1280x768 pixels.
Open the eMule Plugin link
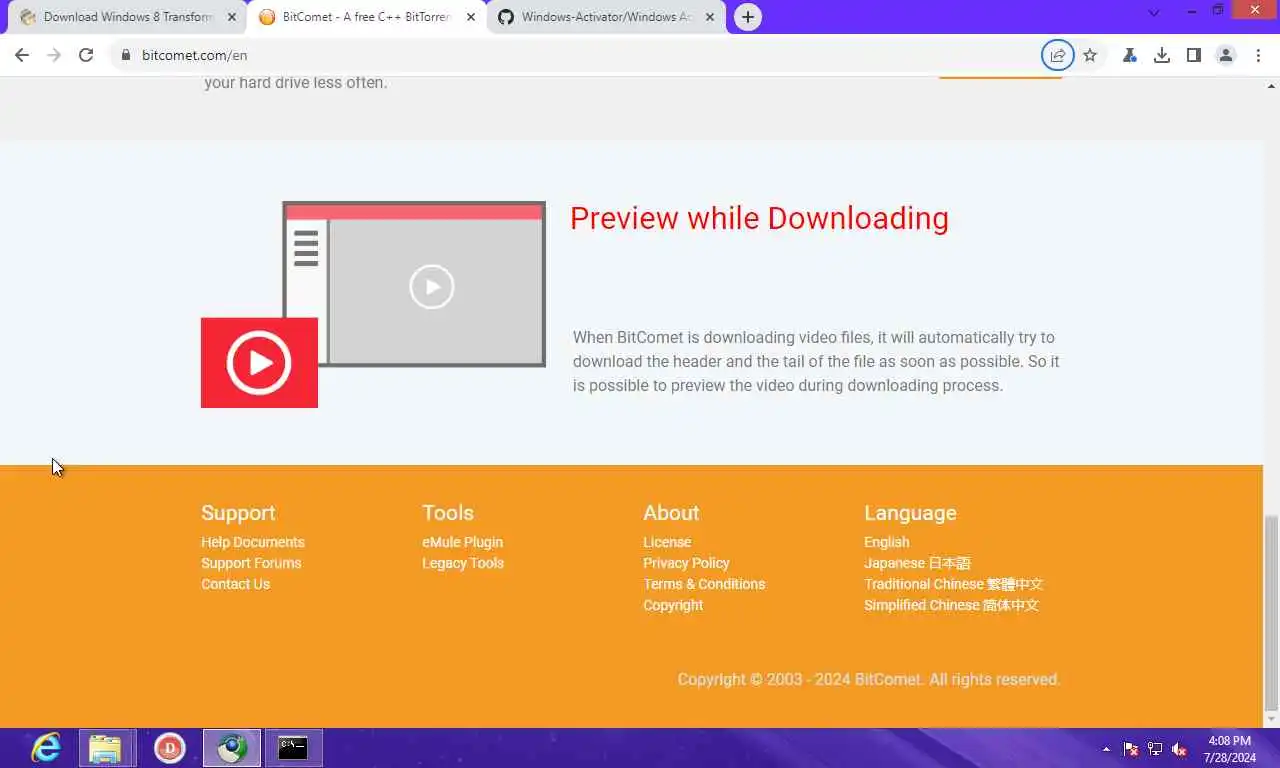pos(462,542)
